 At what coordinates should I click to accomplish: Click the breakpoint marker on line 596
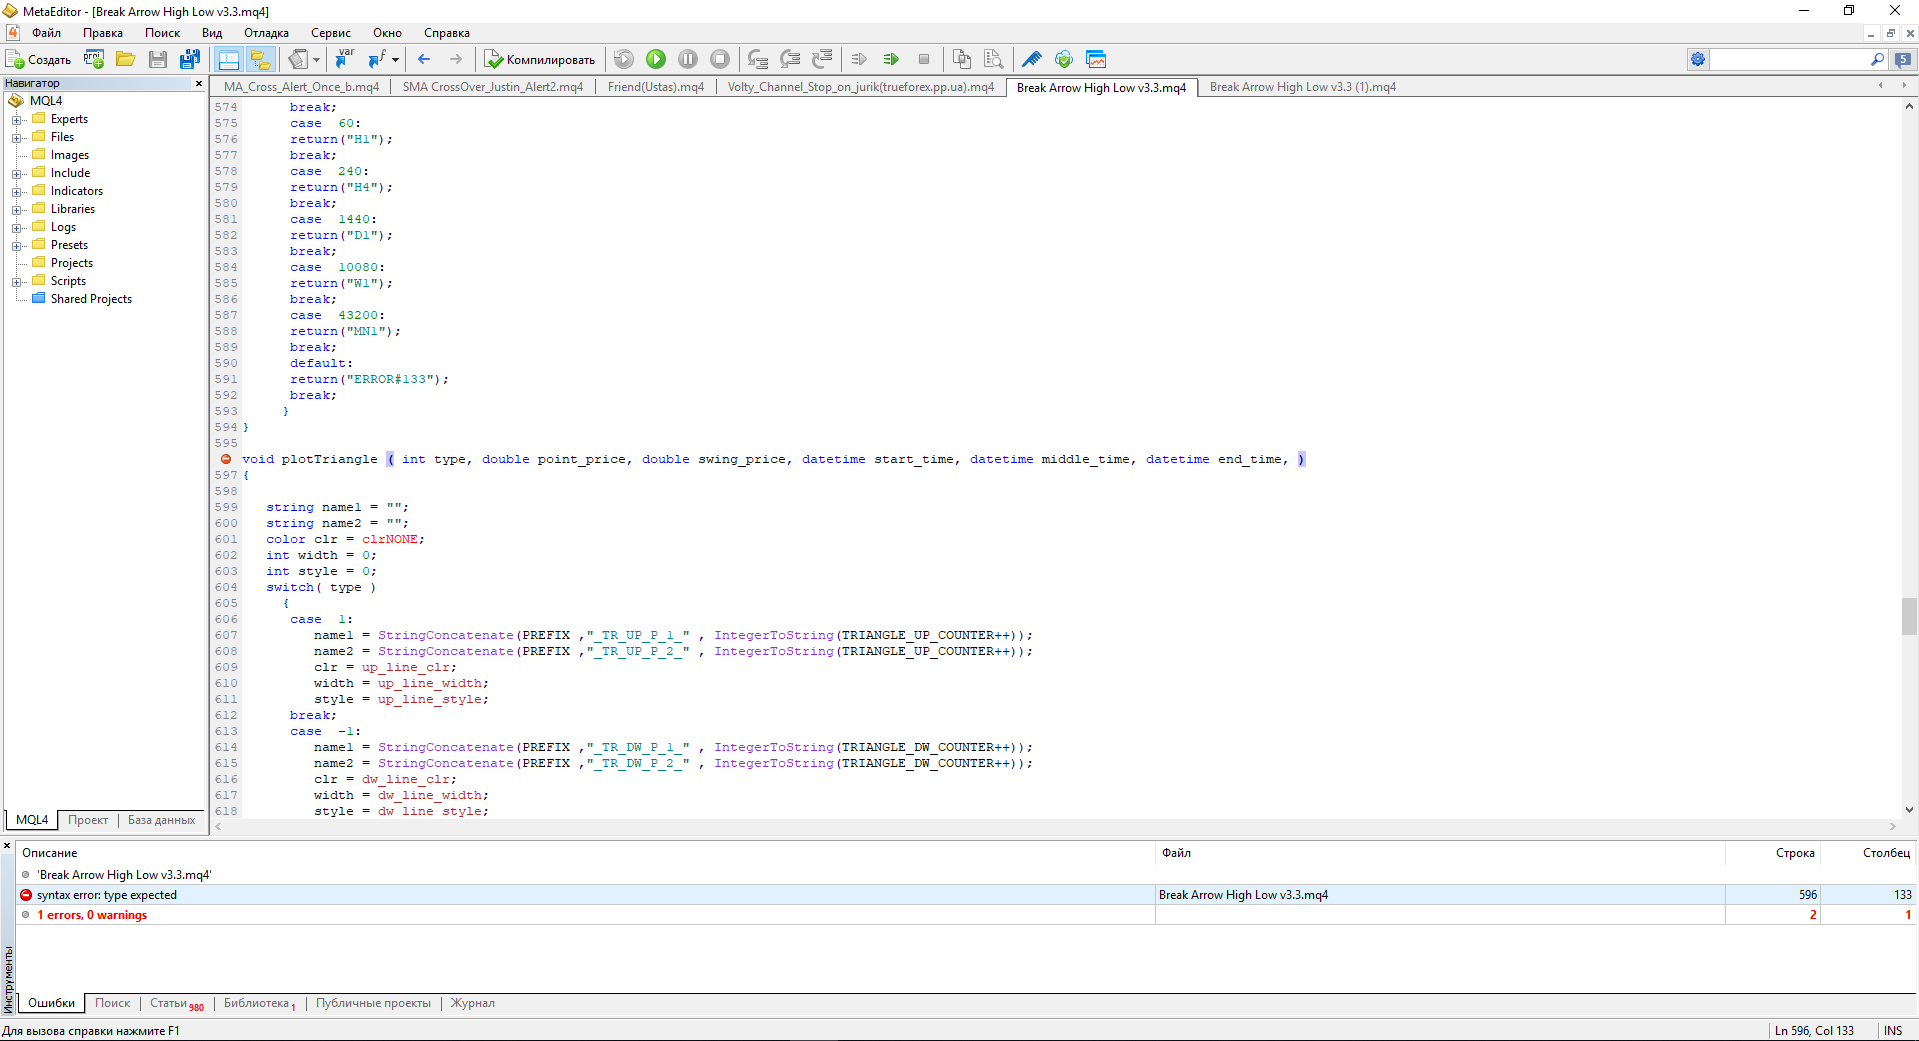pos(226,460)
